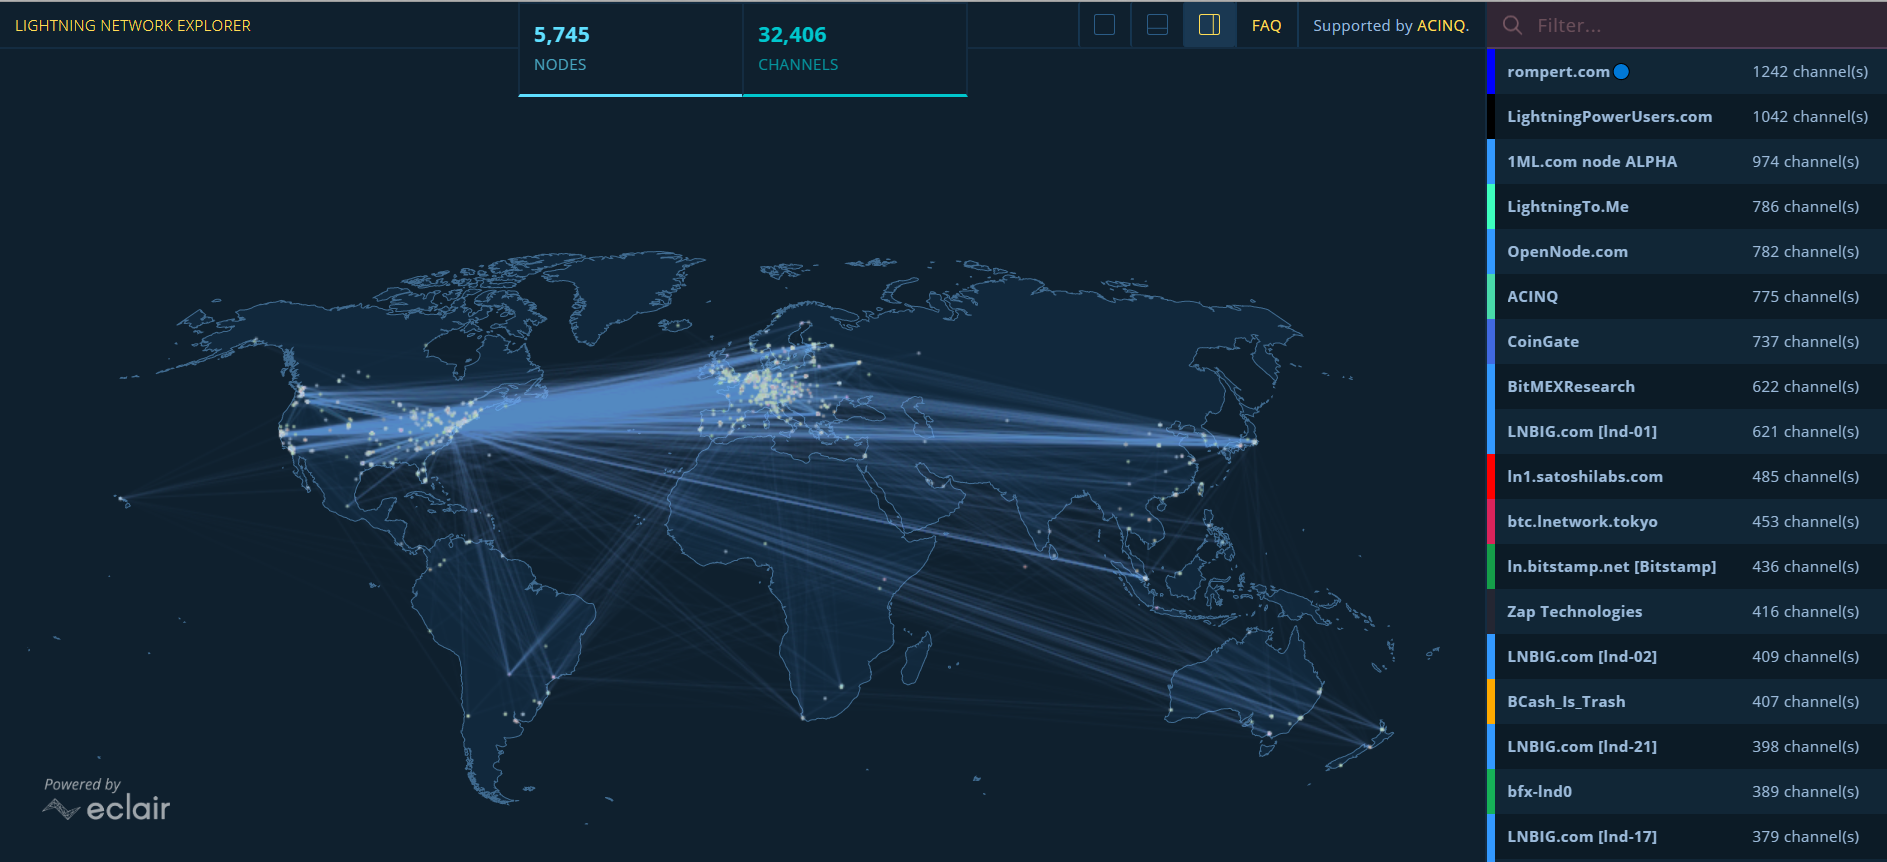
Task: Select the full-map layout icon
Action: [1104, 25]
